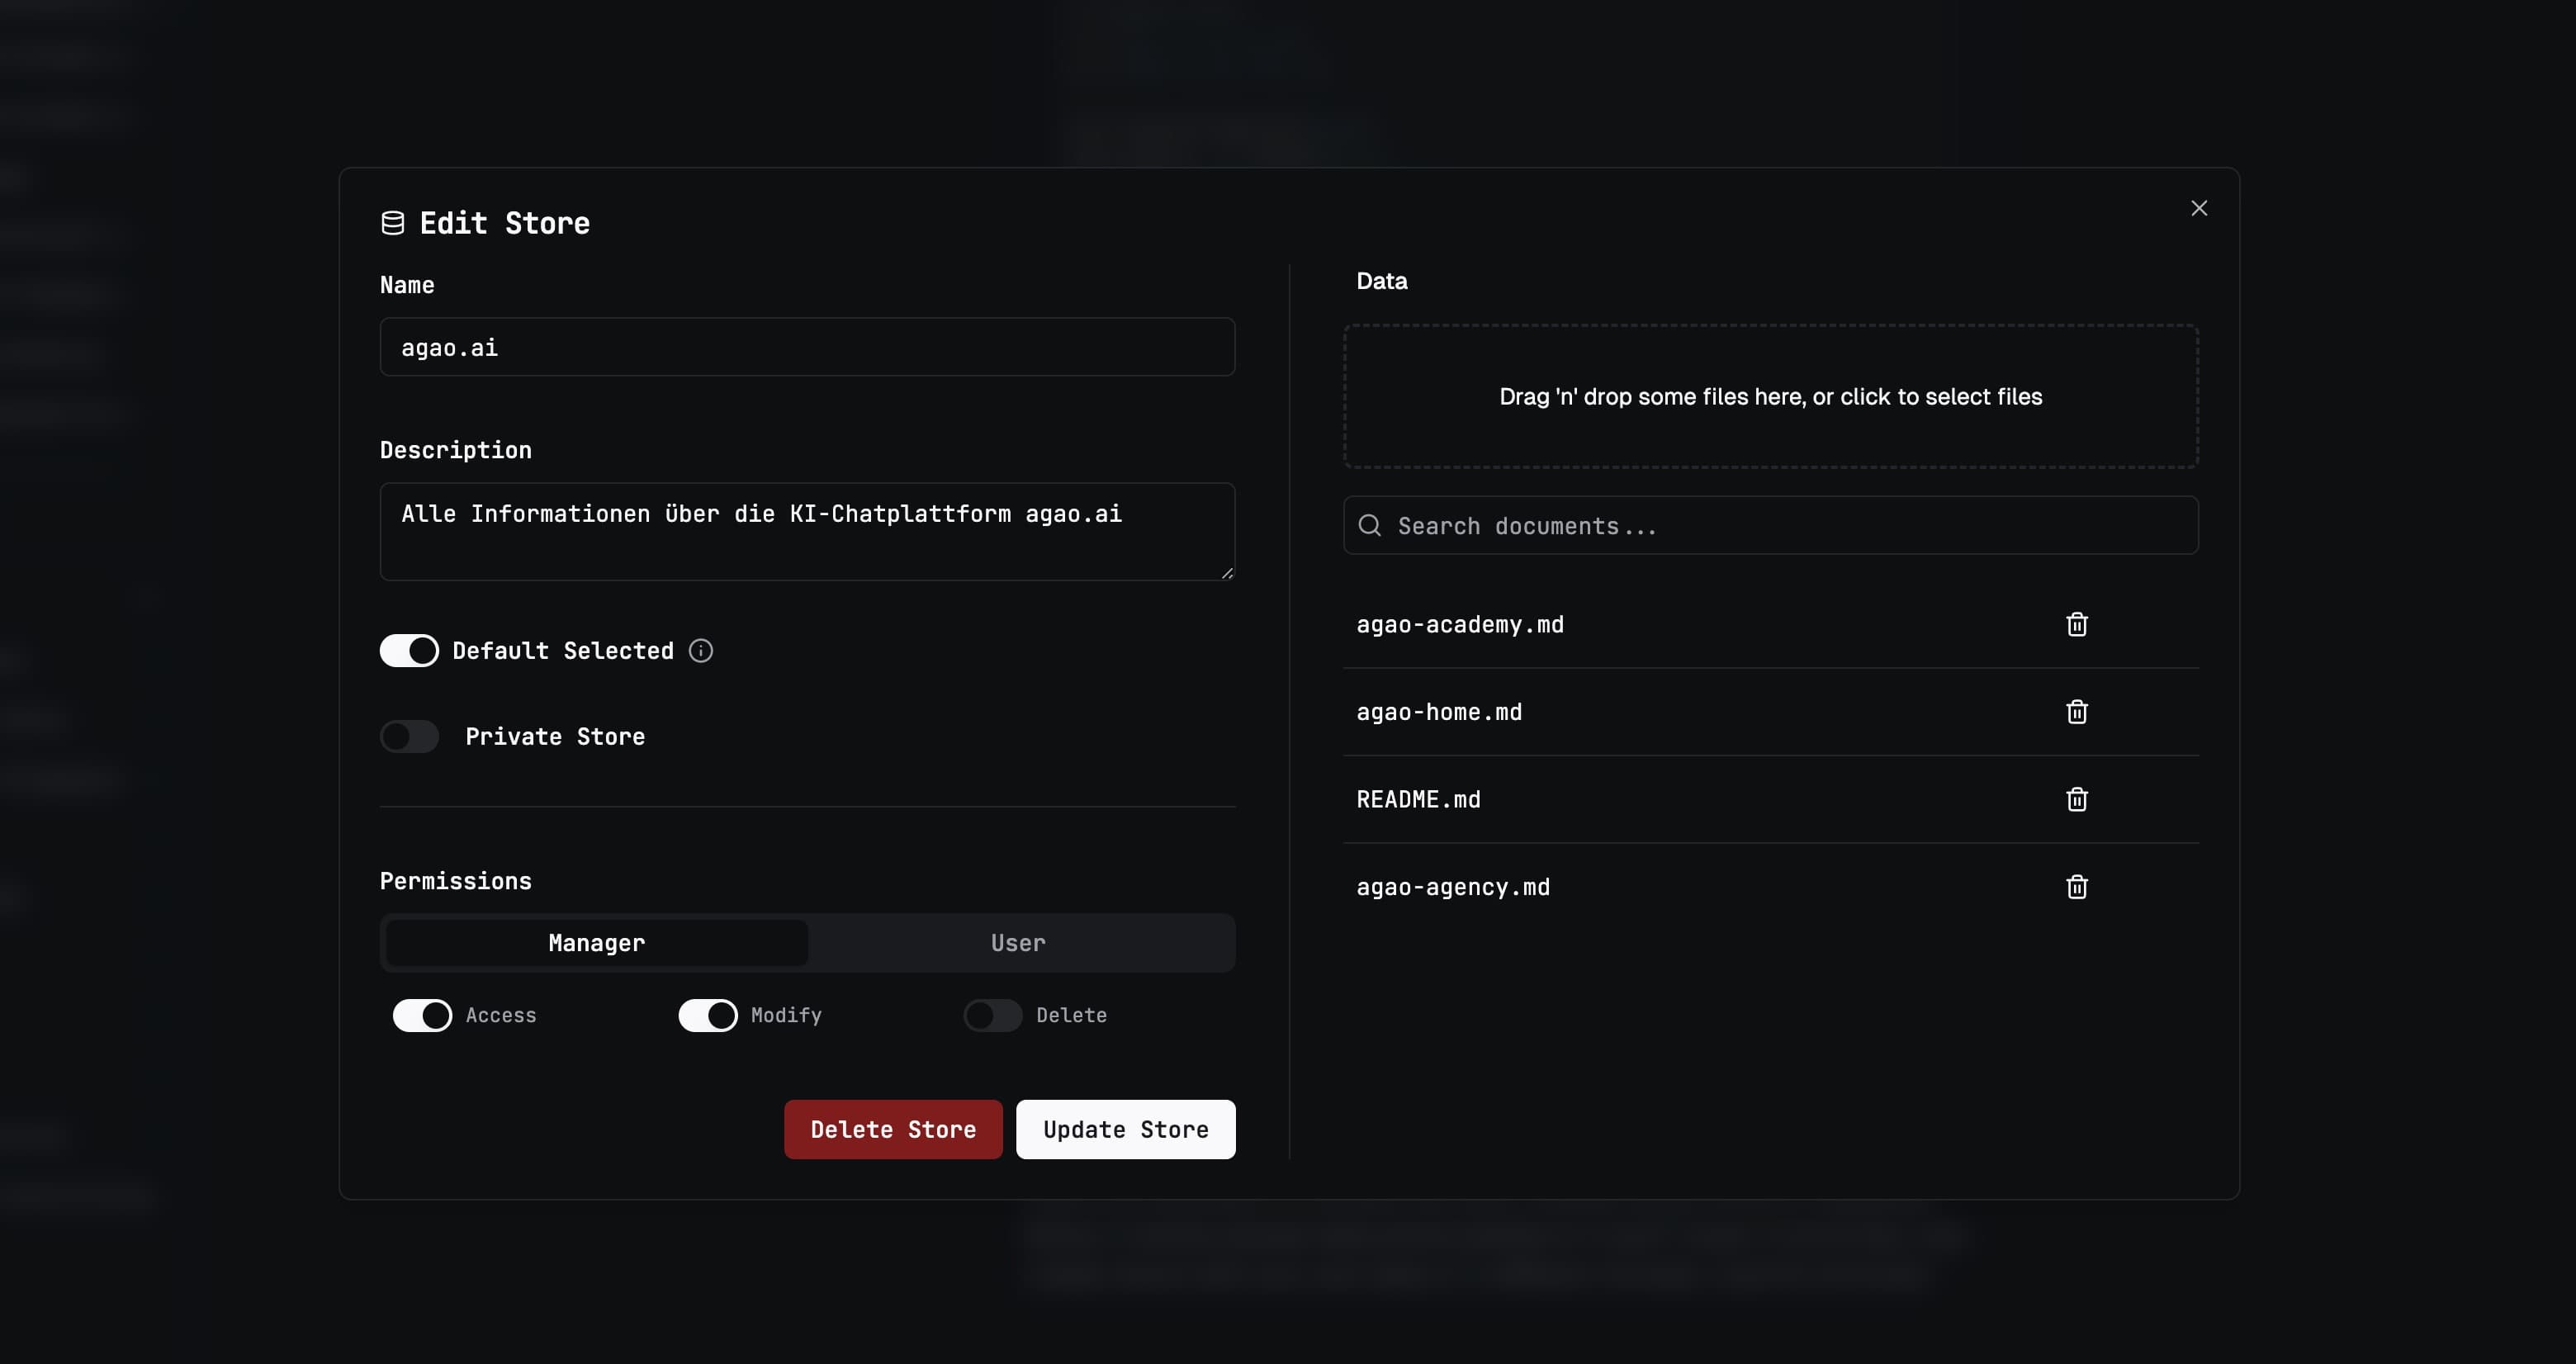Click the Delete Store button
2576x1364 pixels.
point(893,1130)
